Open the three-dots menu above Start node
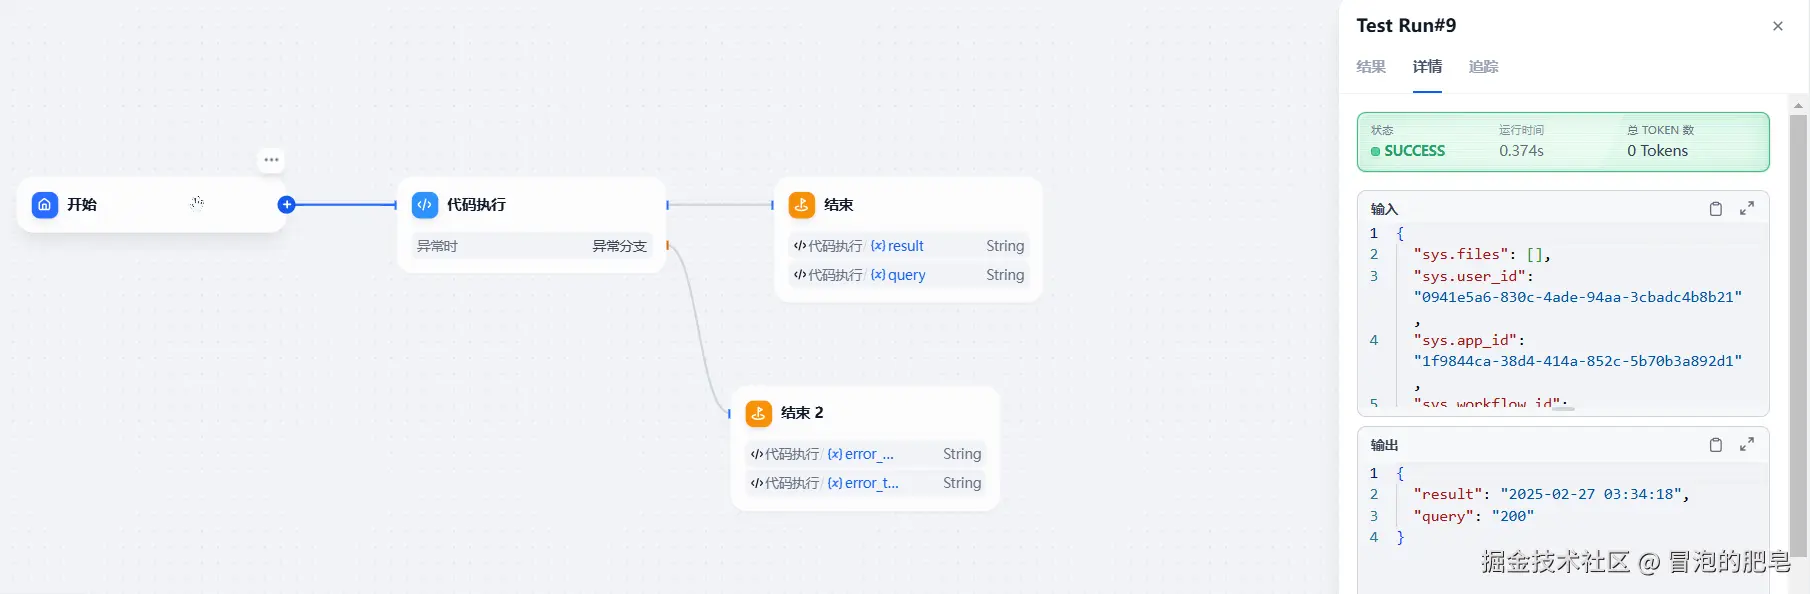This screenshot has width=1810, height=594. 271,160
